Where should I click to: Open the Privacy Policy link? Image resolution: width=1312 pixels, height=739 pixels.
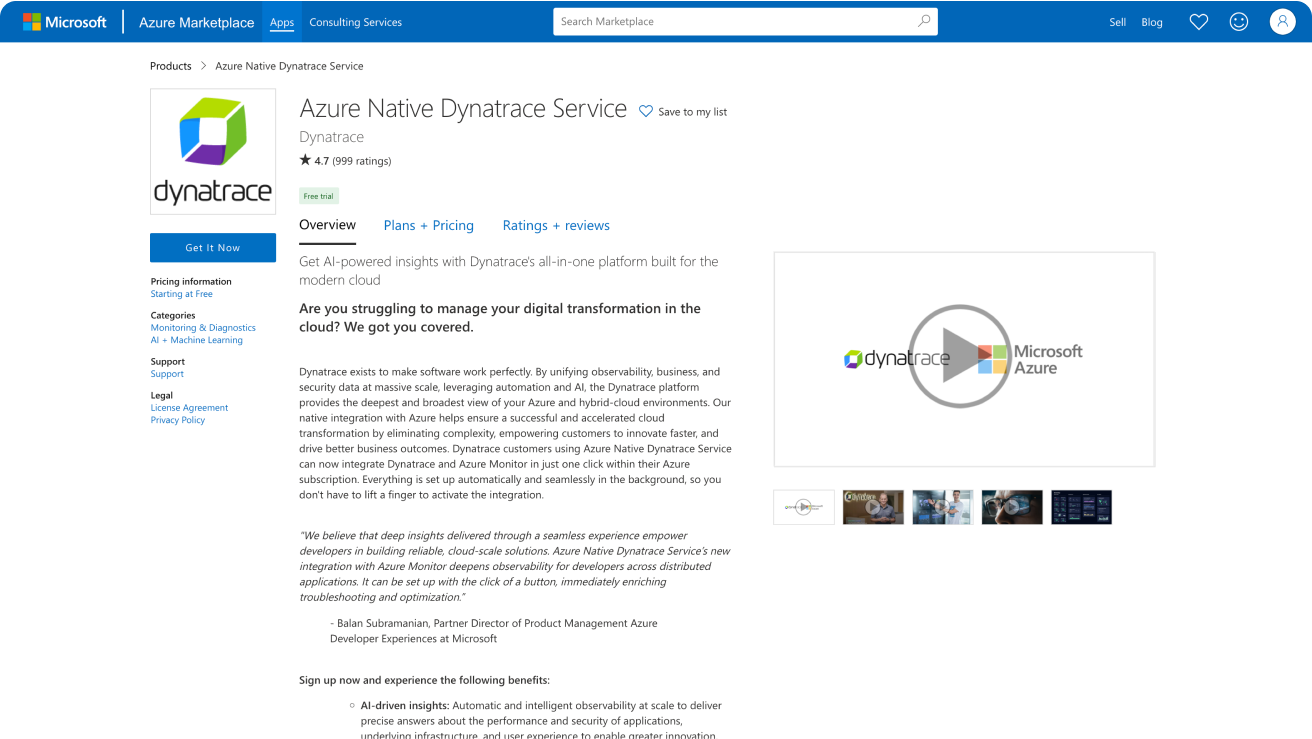tap(178, 420)
